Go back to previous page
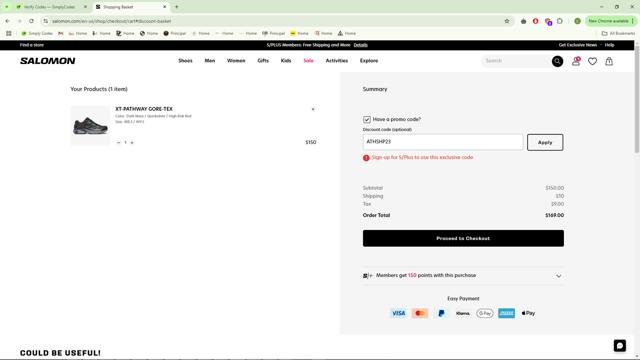Viewport: 640px width, 360px height. pos(8,21)
